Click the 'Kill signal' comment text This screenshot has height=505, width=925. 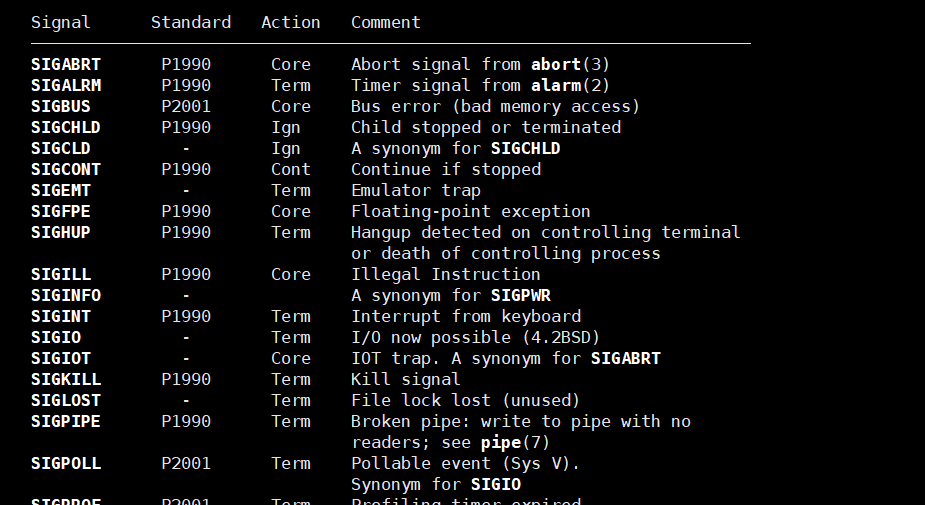pos(405,379)
